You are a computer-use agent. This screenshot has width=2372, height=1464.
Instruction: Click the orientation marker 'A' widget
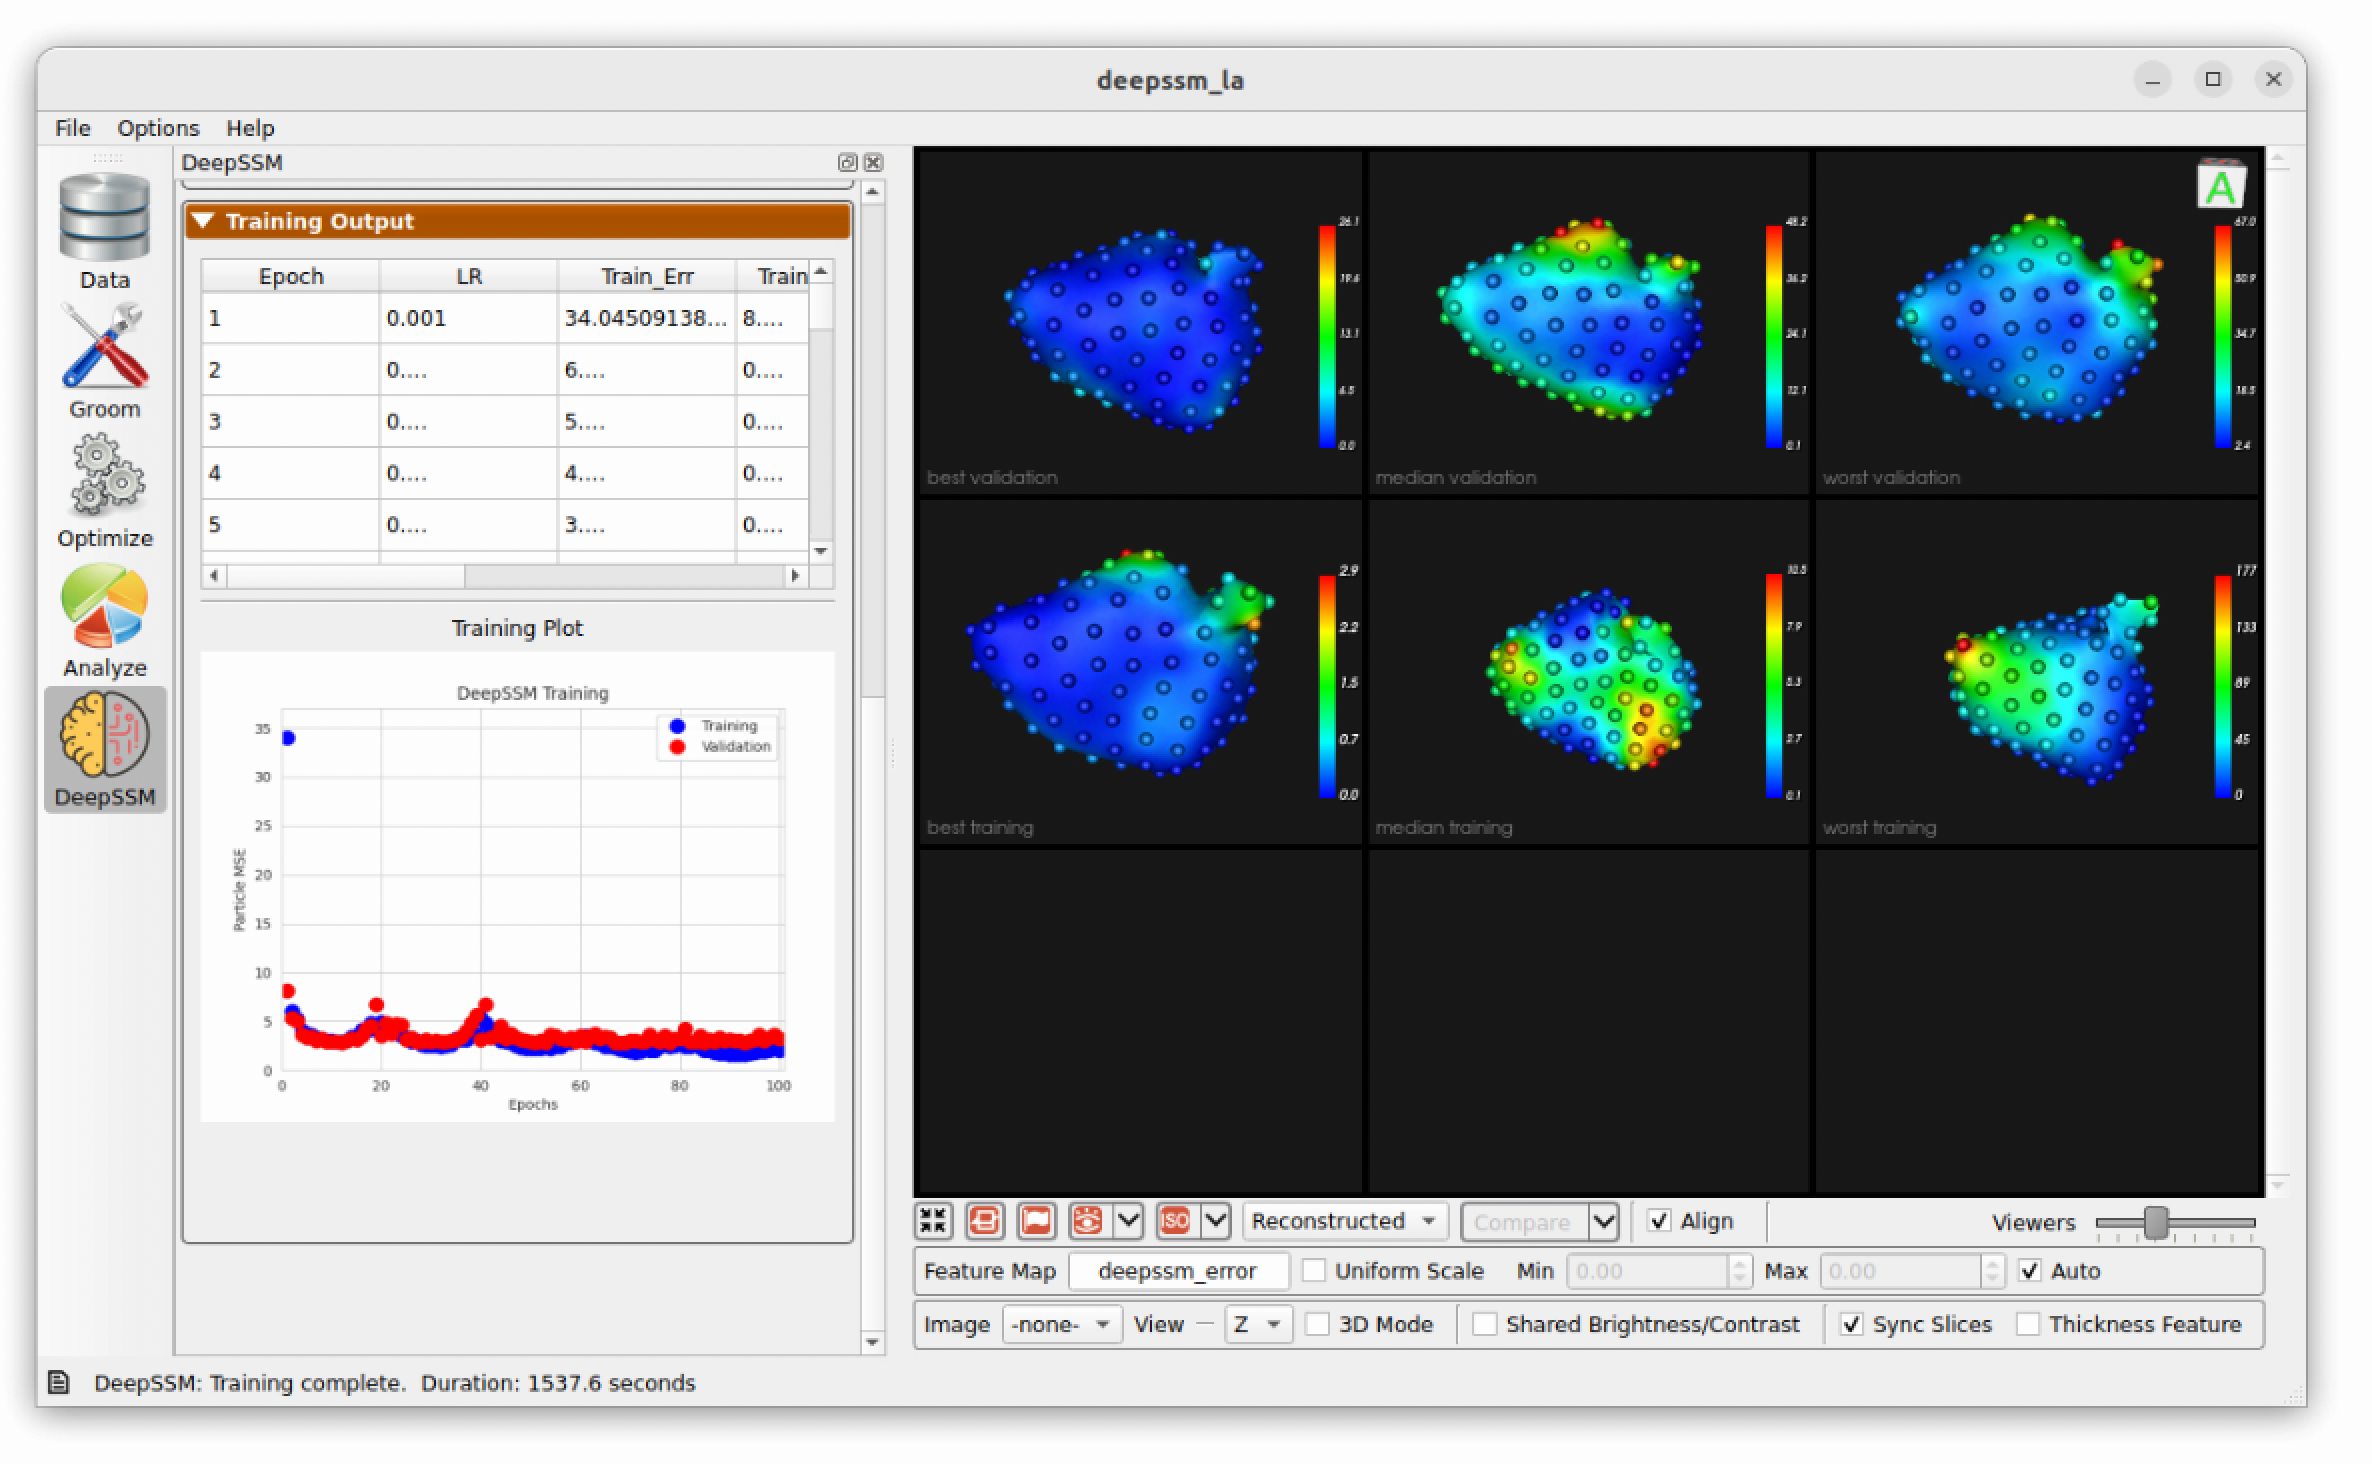click(x=2221, y=184)
